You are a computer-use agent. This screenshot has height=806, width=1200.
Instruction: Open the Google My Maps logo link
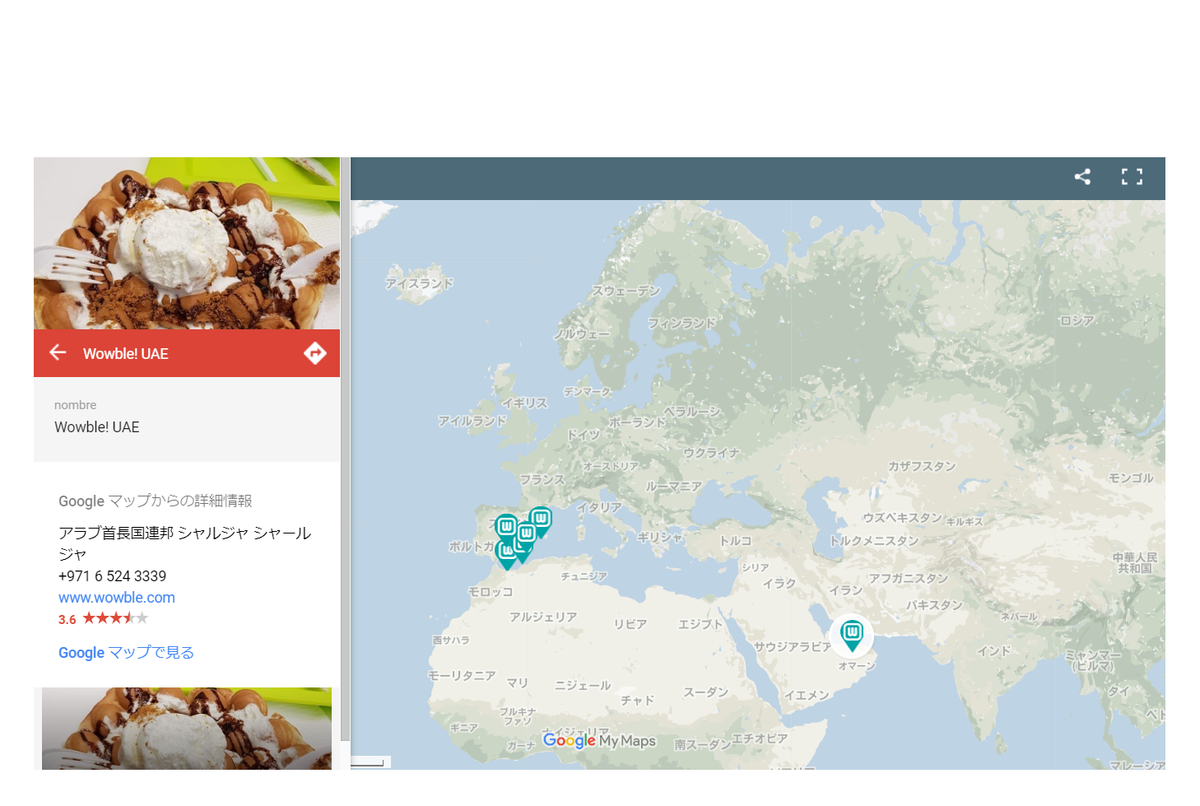pos(599,741)
